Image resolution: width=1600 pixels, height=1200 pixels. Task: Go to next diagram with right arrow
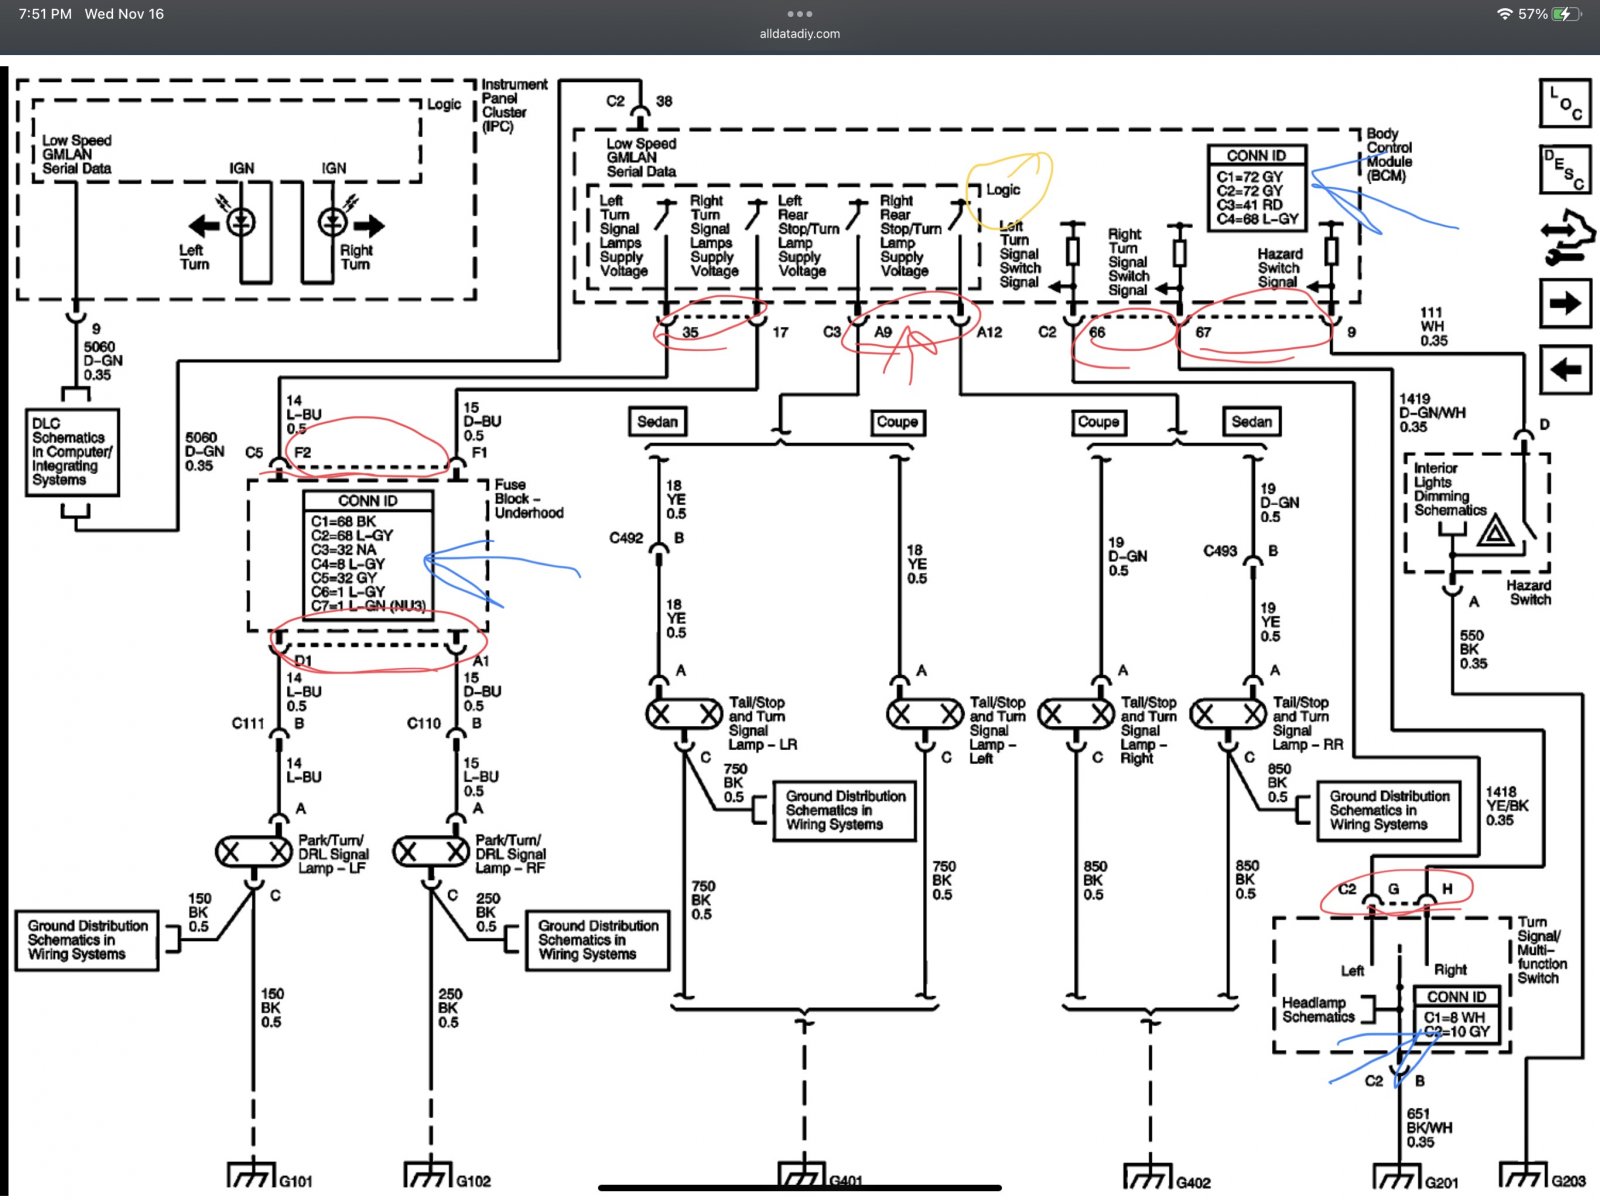1565,303
